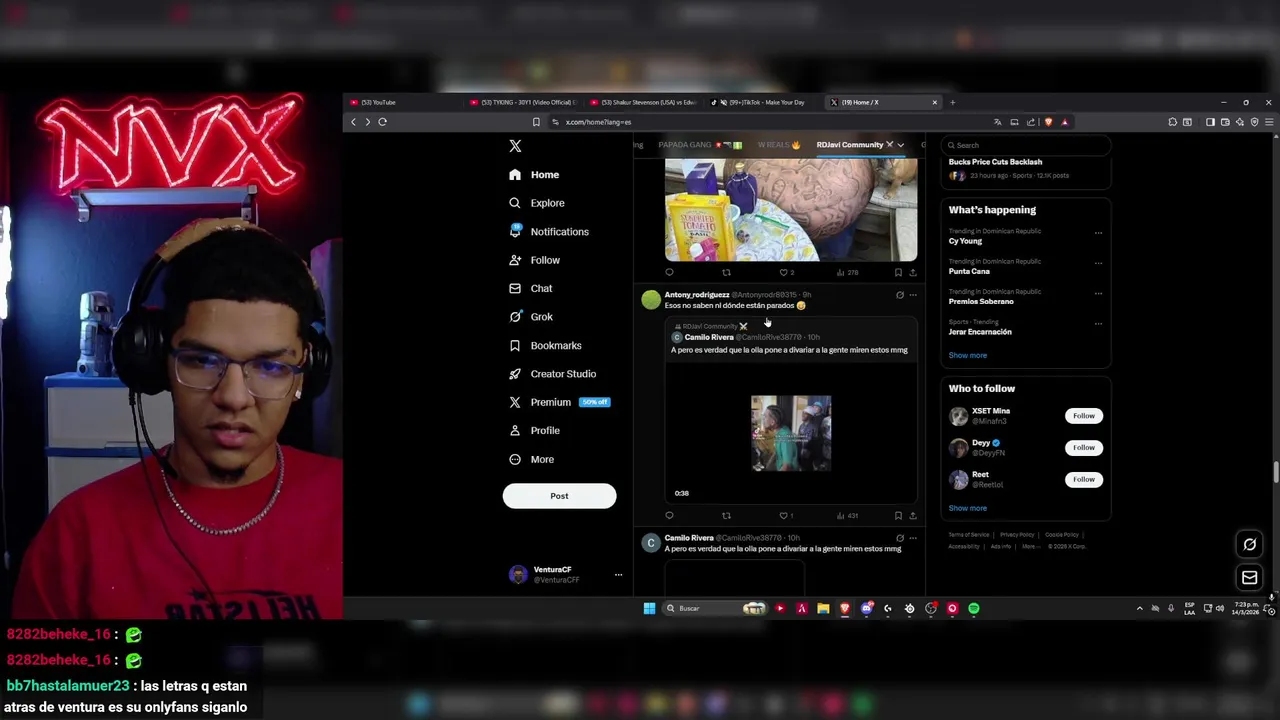Open the Terms of Service footer link
Screen dimensions: 1280x720
tap(968, 535)
